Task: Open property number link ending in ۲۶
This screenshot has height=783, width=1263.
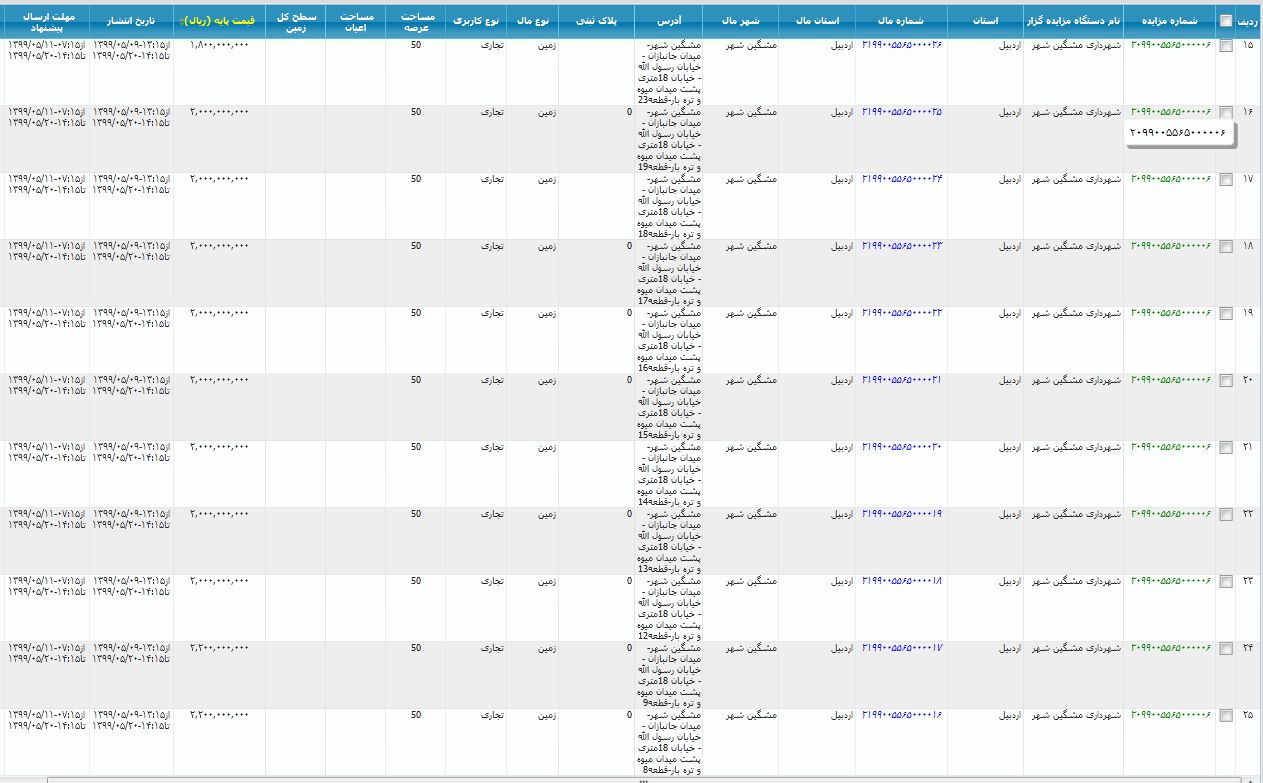Action: (902, 45)
